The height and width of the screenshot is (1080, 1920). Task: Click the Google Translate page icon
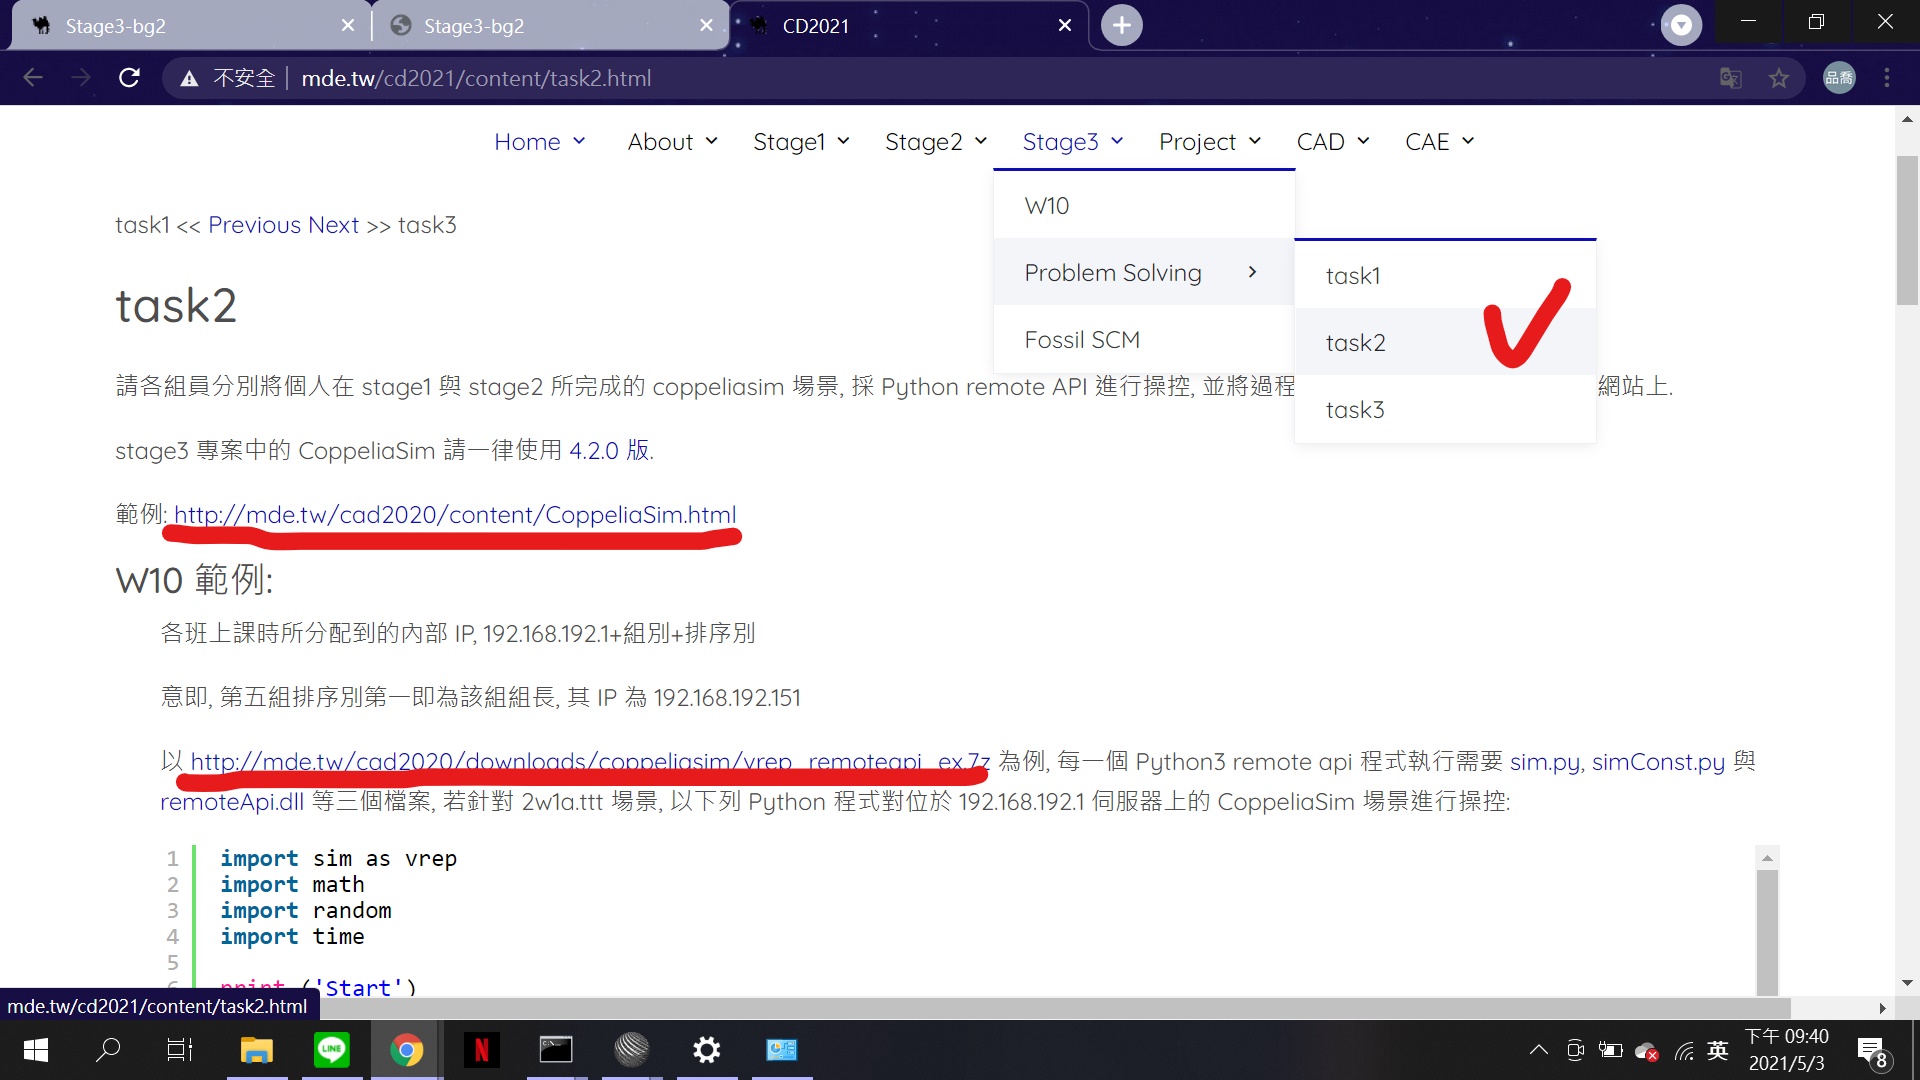click(1730, 78)
